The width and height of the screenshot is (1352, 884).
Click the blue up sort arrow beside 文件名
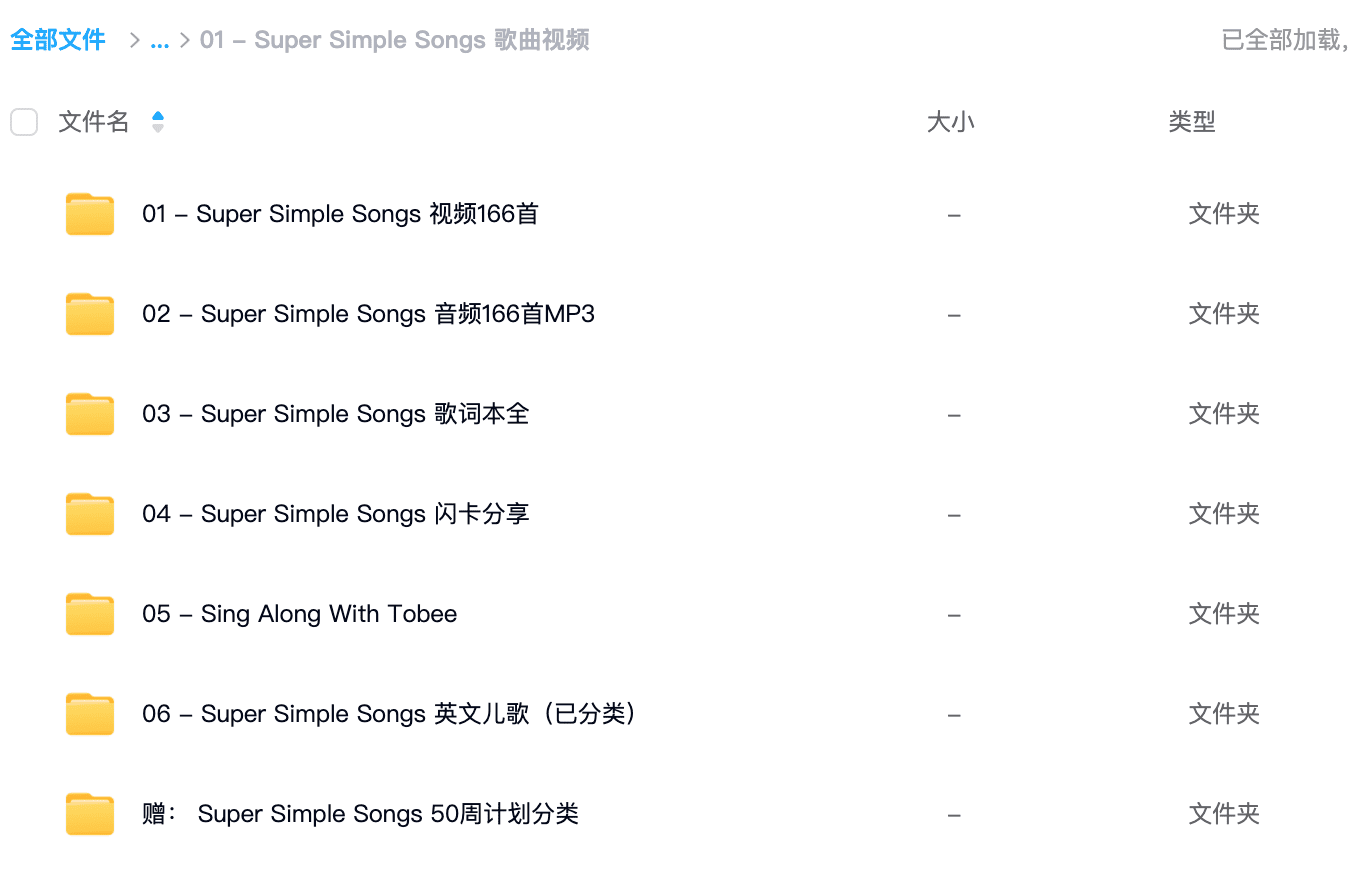click(157, 115)
